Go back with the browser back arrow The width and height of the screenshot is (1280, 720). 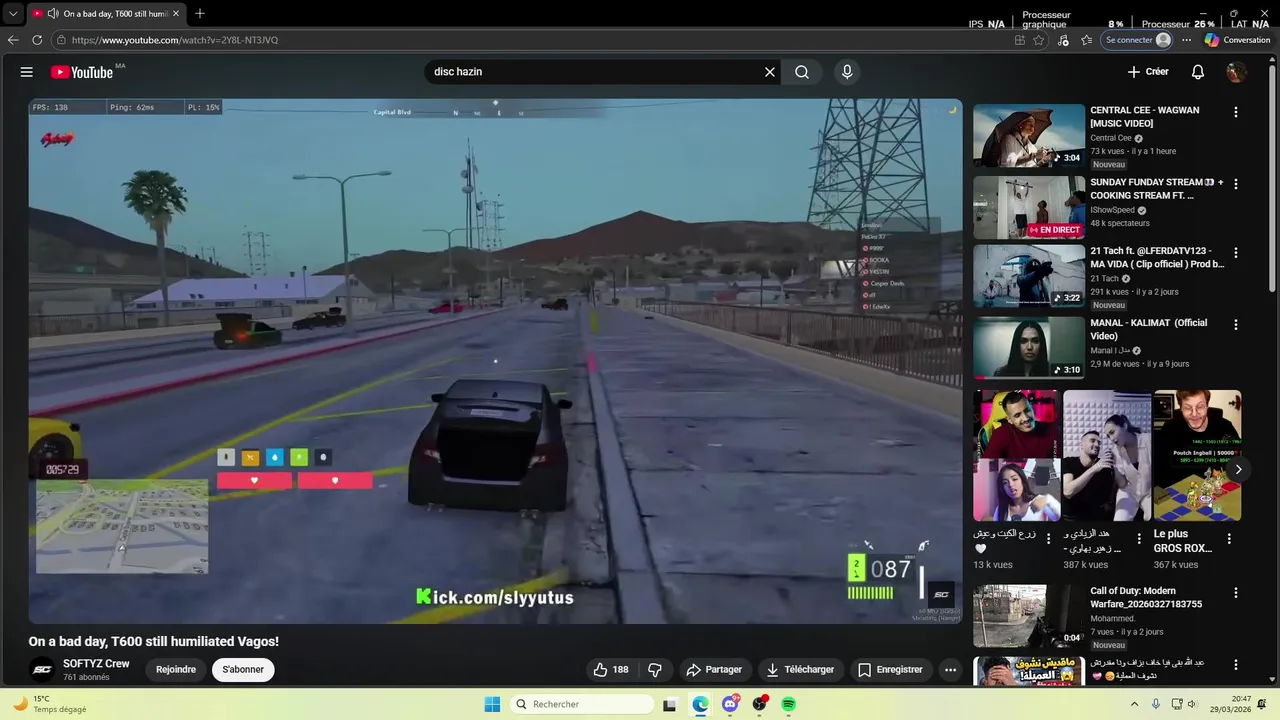13,40
